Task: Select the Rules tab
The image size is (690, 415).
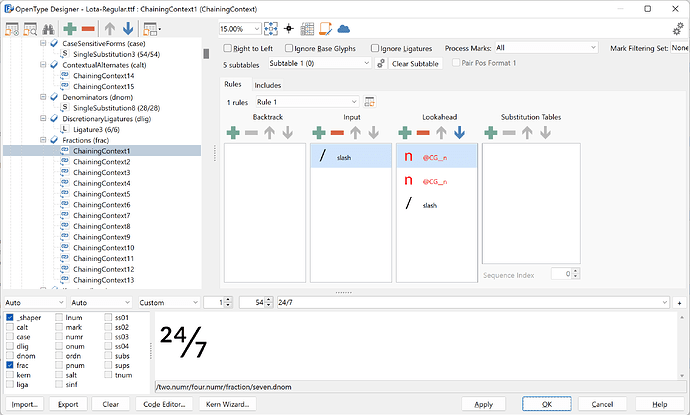Action: [x=233, y=86]
